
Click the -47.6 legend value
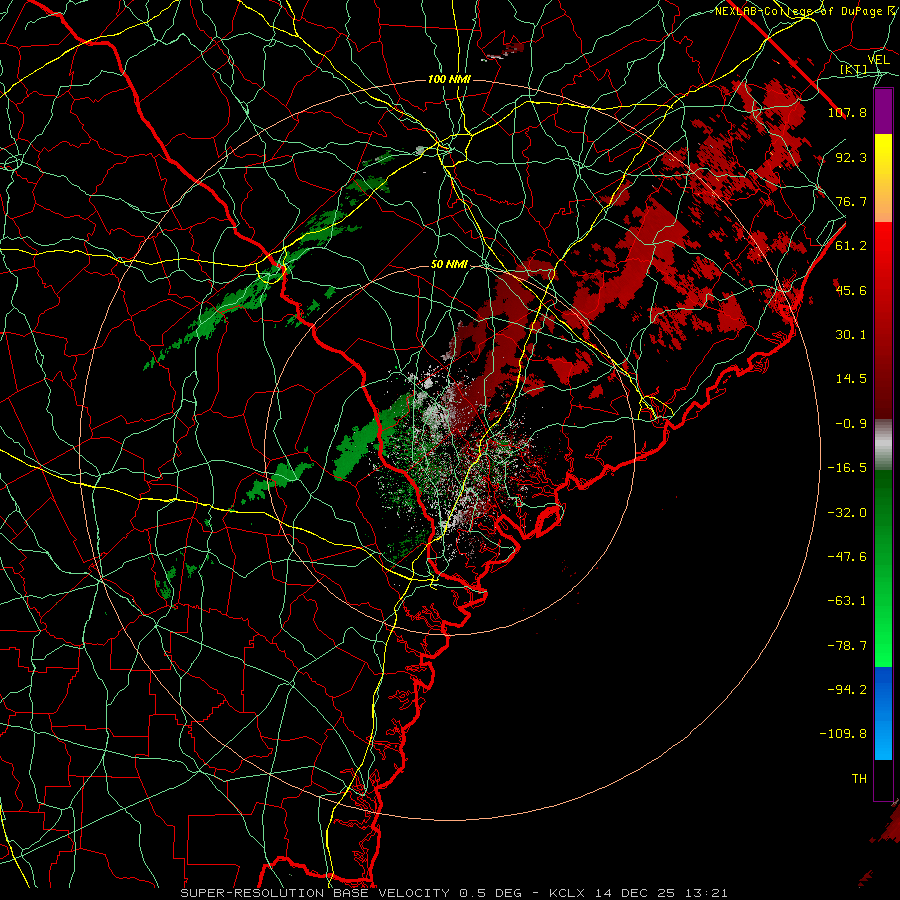pos(847,557)
